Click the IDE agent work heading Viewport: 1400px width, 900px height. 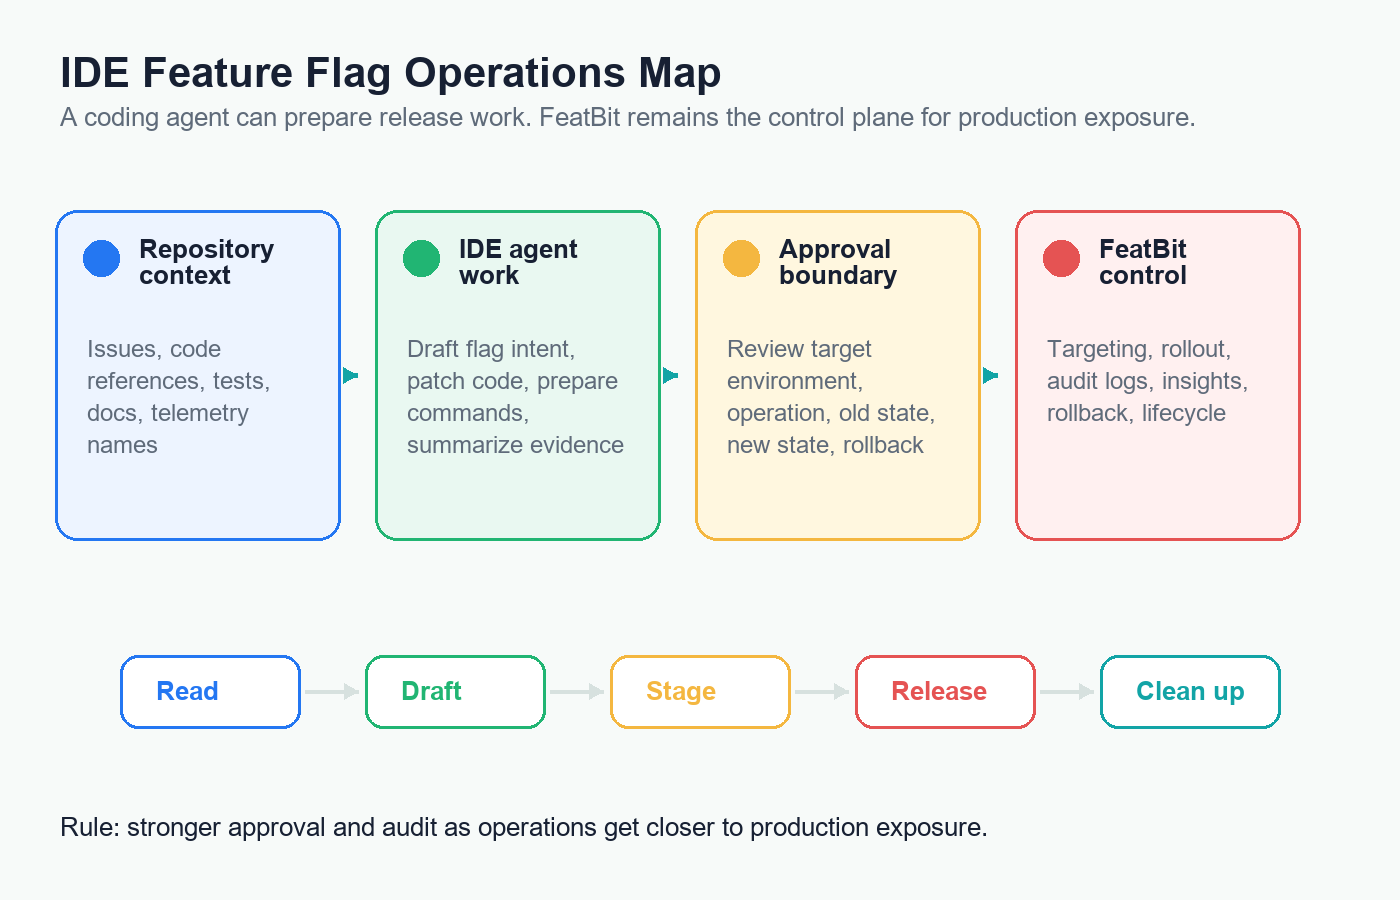[x=518, y=262]
